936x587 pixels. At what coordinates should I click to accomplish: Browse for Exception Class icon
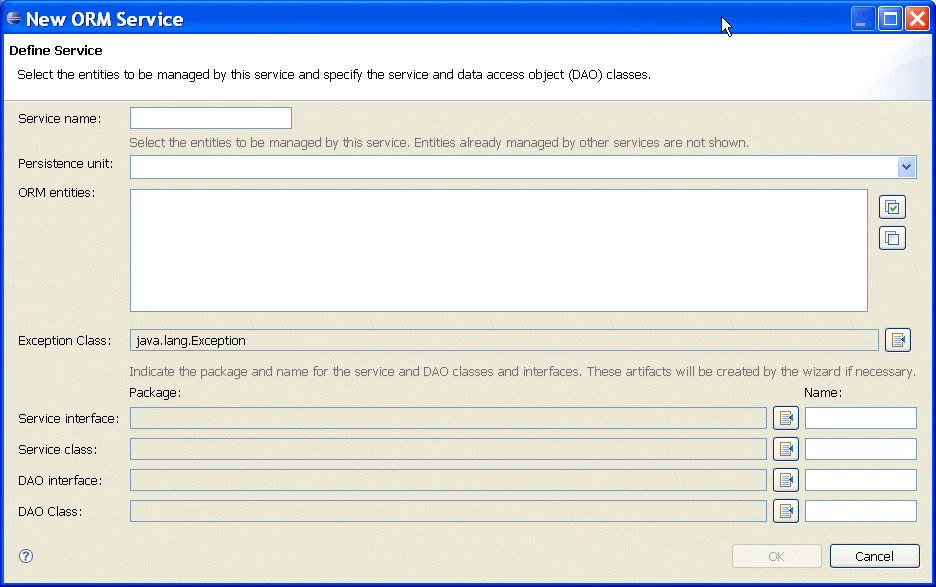coord(898,340)
